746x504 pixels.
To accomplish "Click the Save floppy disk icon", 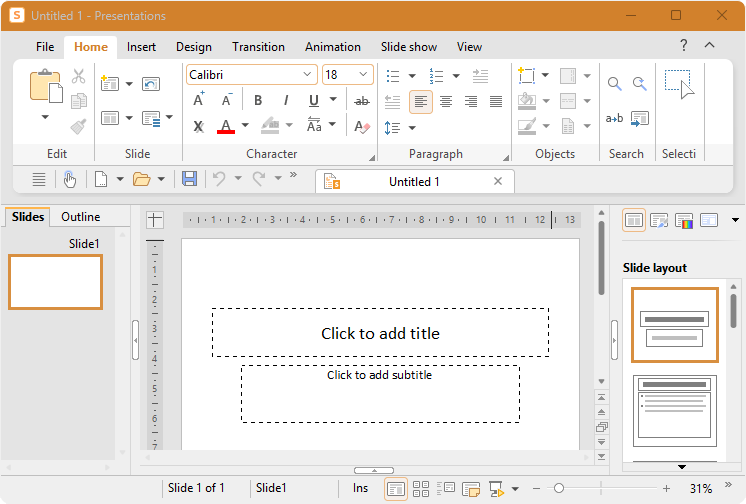I will tap(189, 179).
